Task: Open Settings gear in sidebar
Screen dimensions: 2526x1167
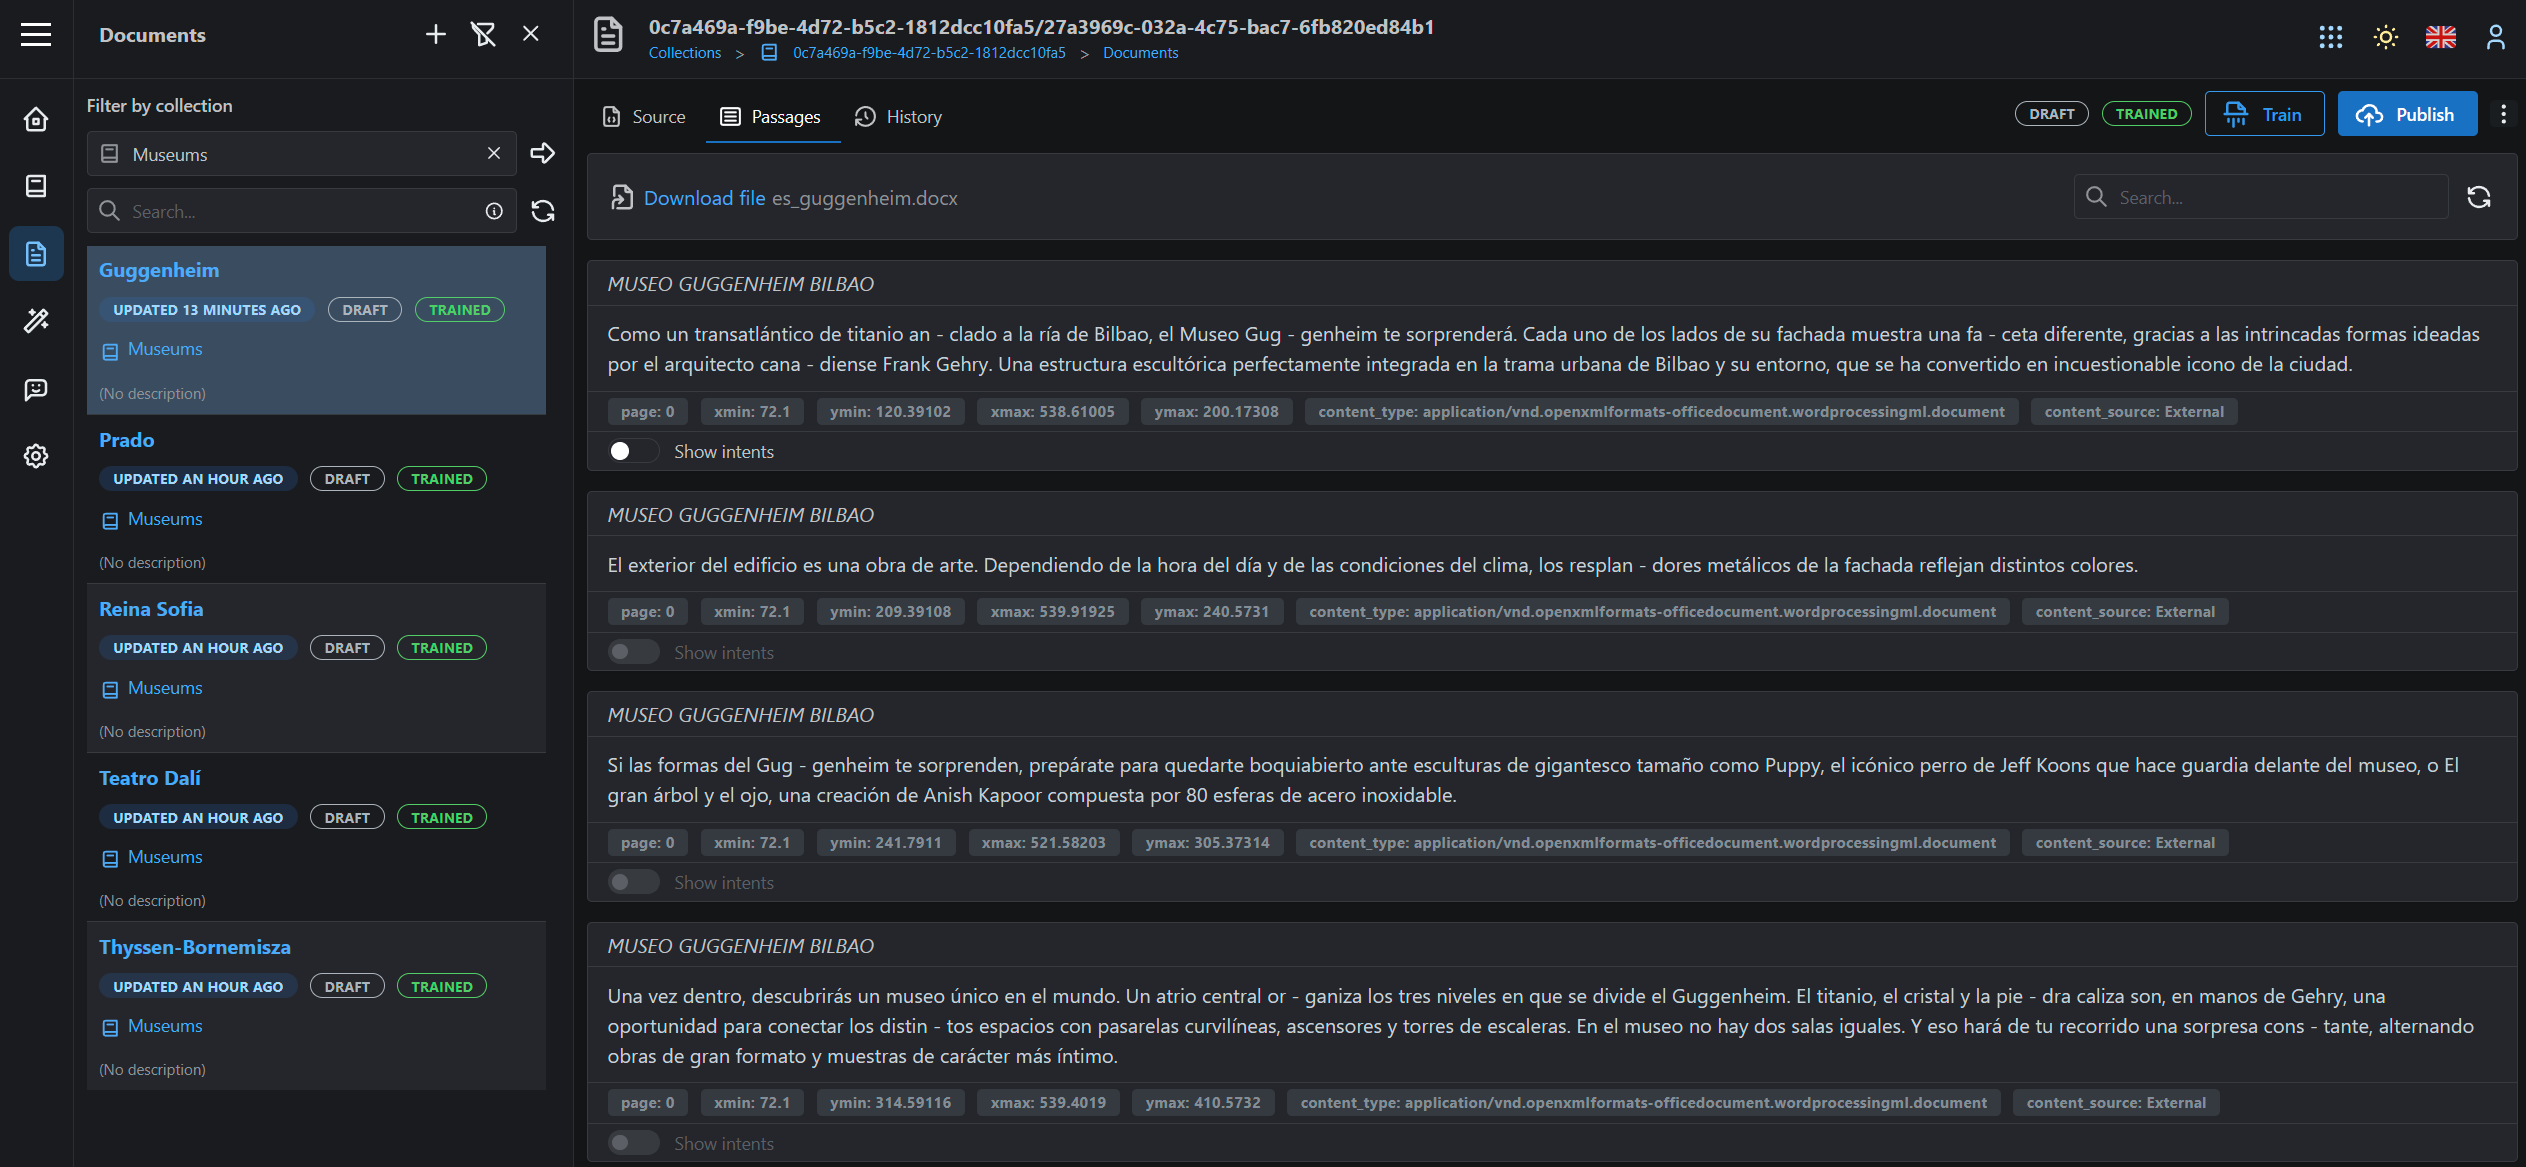Action: click(36, 456)
